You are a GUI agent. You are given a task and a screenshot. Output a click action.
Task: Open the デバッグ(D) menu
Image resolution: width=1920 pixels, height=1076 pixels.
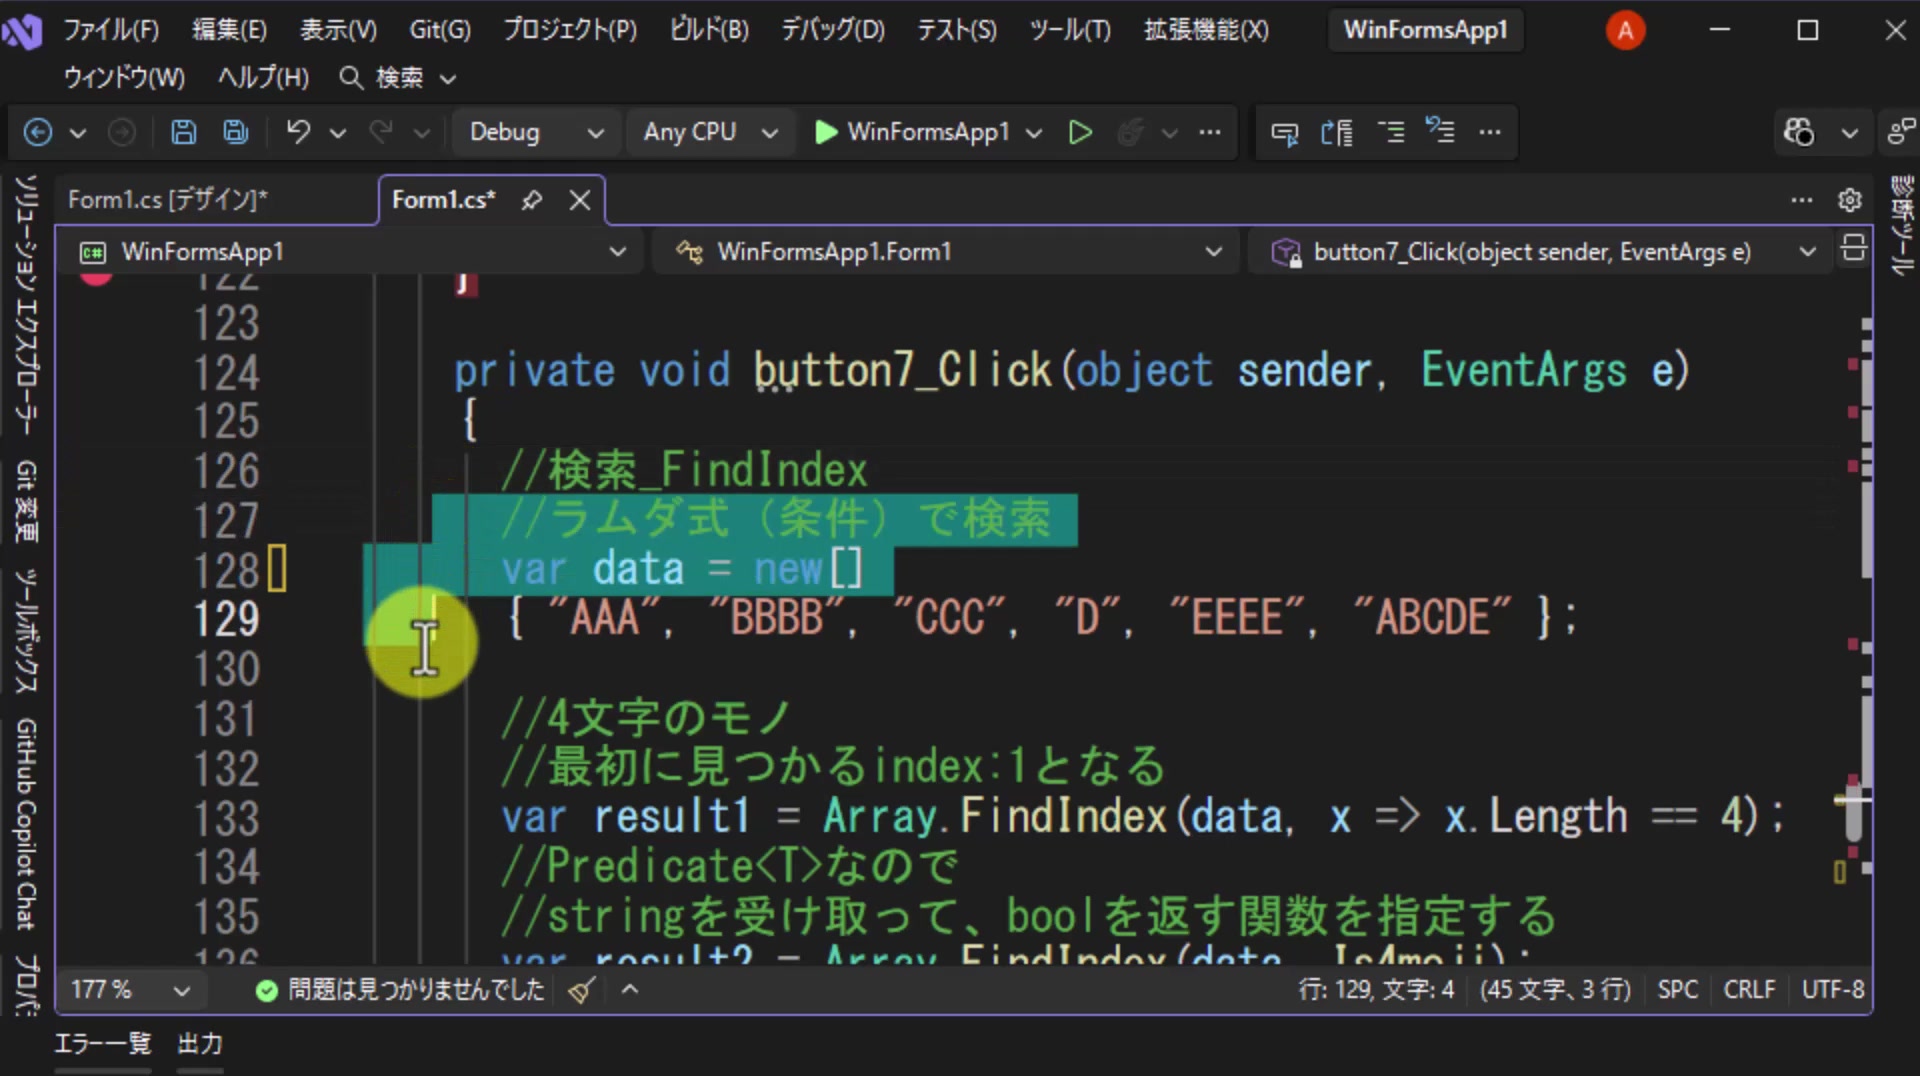(833, 30)
